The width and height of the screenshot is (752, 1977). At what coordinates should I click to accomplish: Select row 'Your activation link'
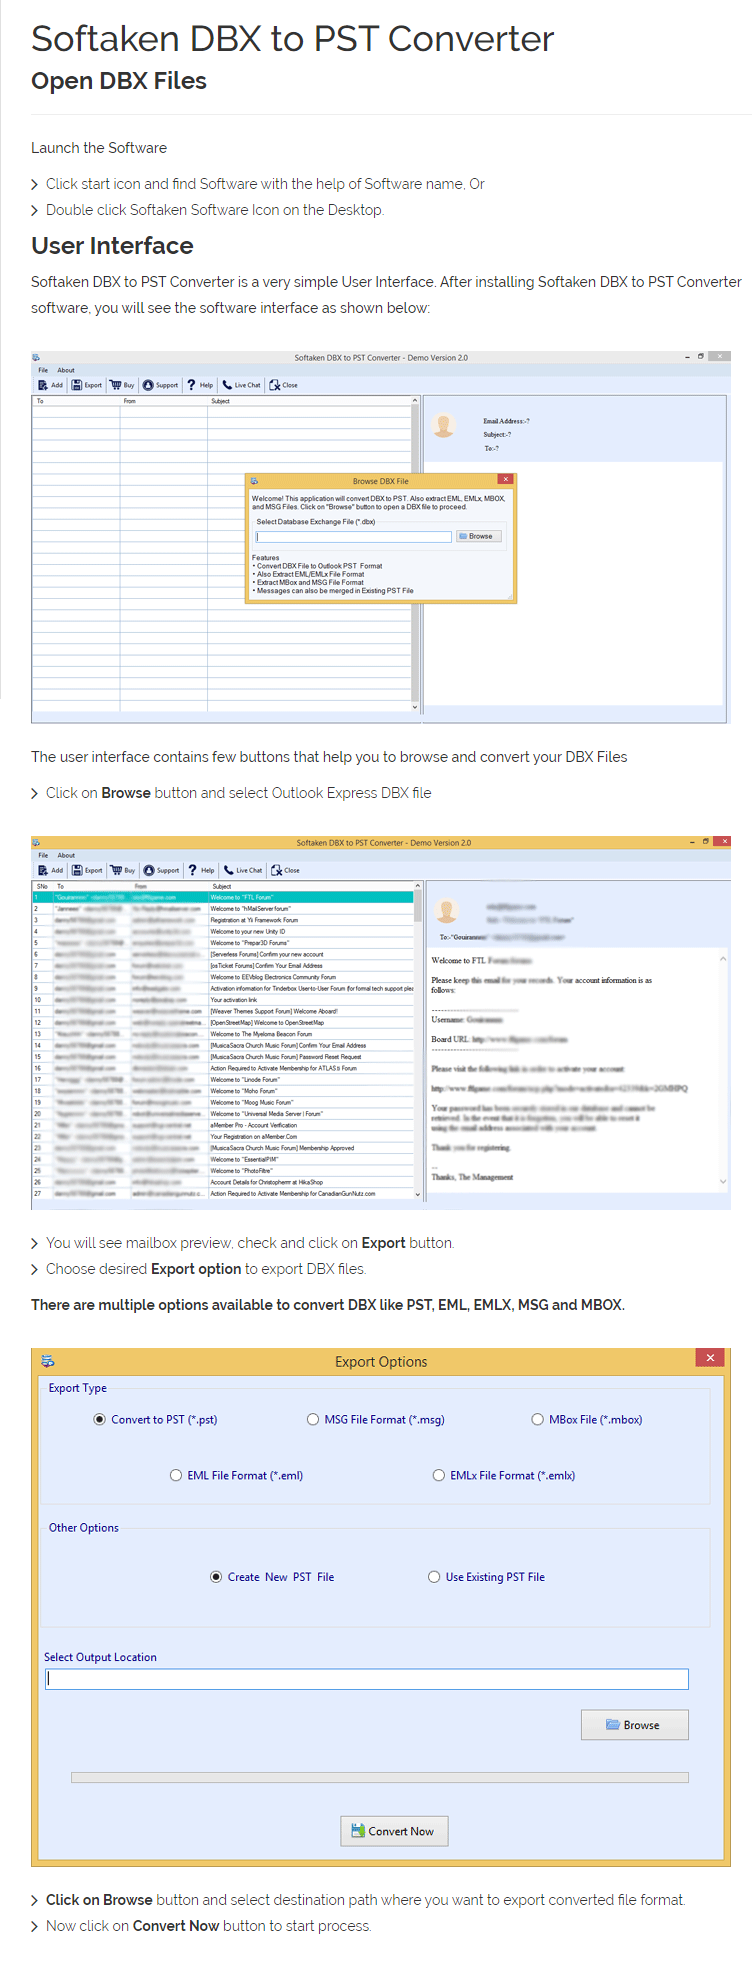coord(223,1000)
